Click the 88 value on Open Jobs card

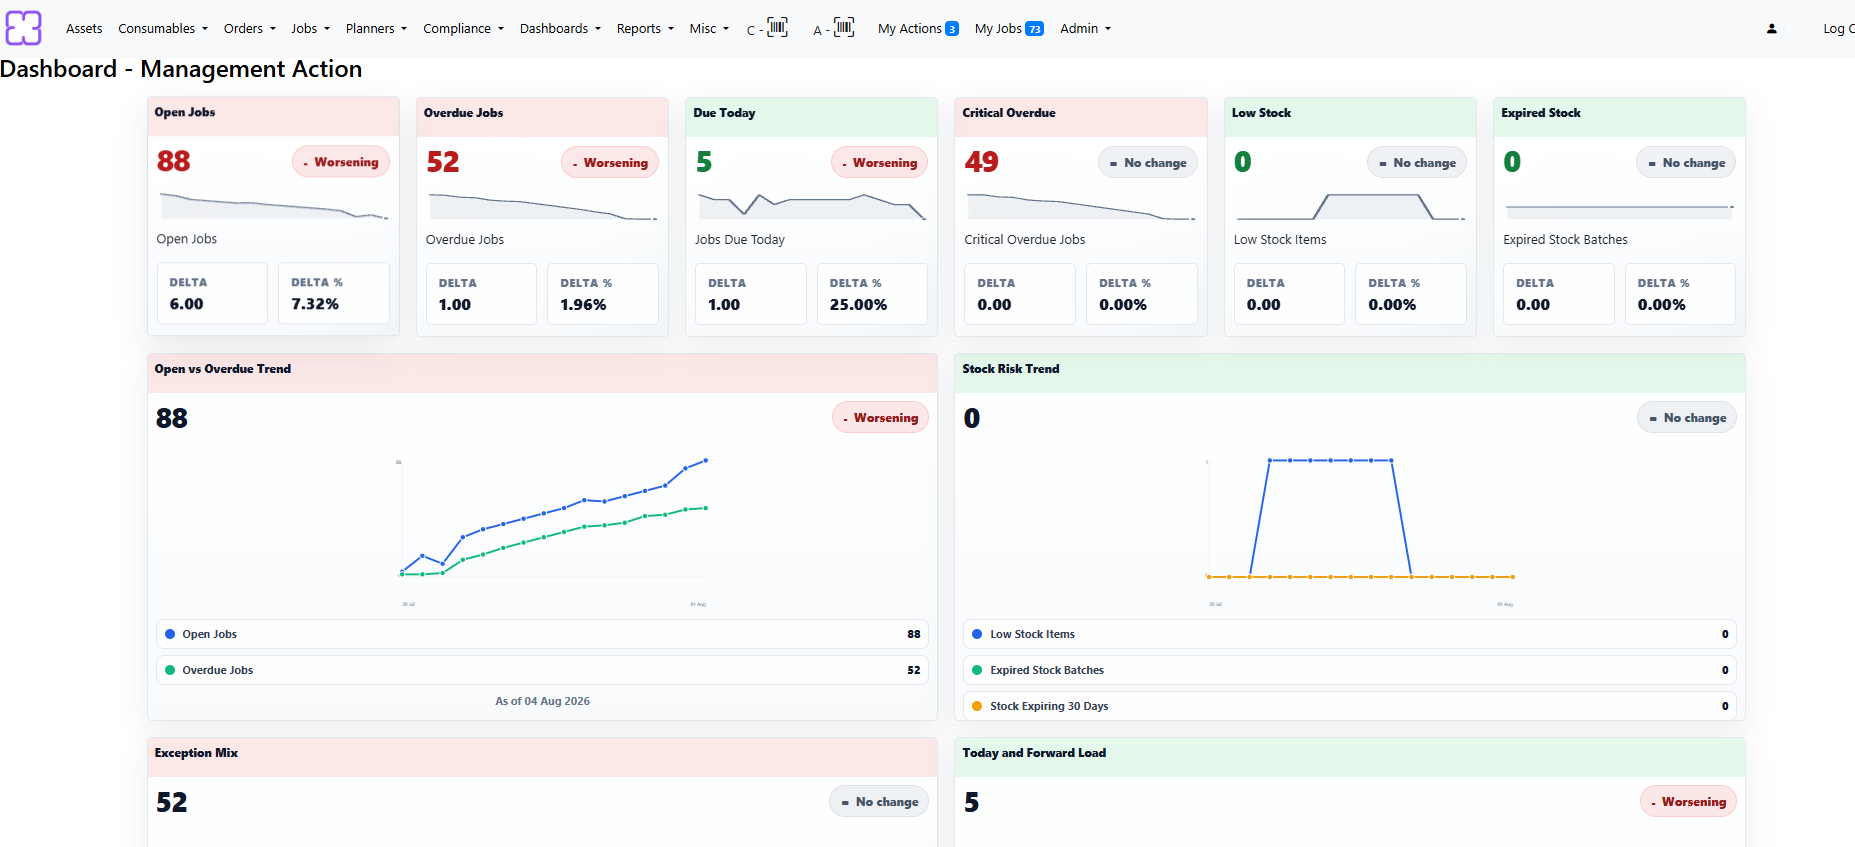point(174,161)
